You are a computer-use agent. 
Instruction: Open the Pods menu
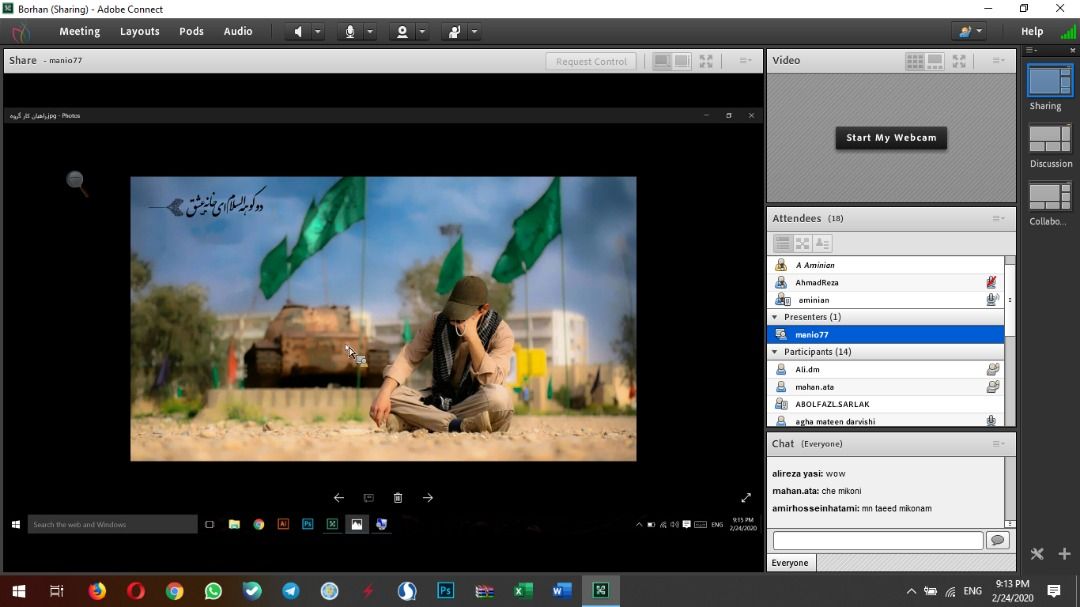tap(191, 31)
